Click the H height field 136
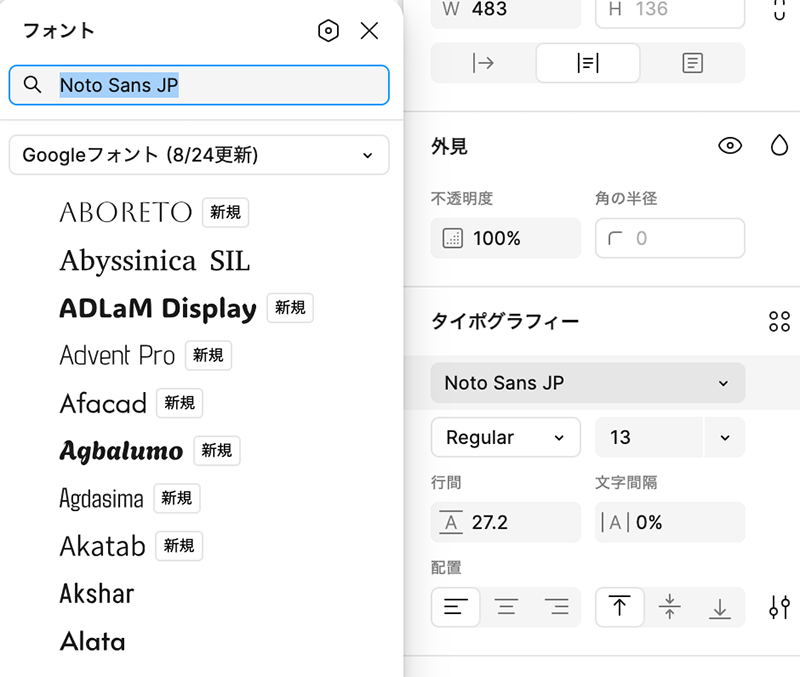Screen dimensions: 800x677 [670, 10]
